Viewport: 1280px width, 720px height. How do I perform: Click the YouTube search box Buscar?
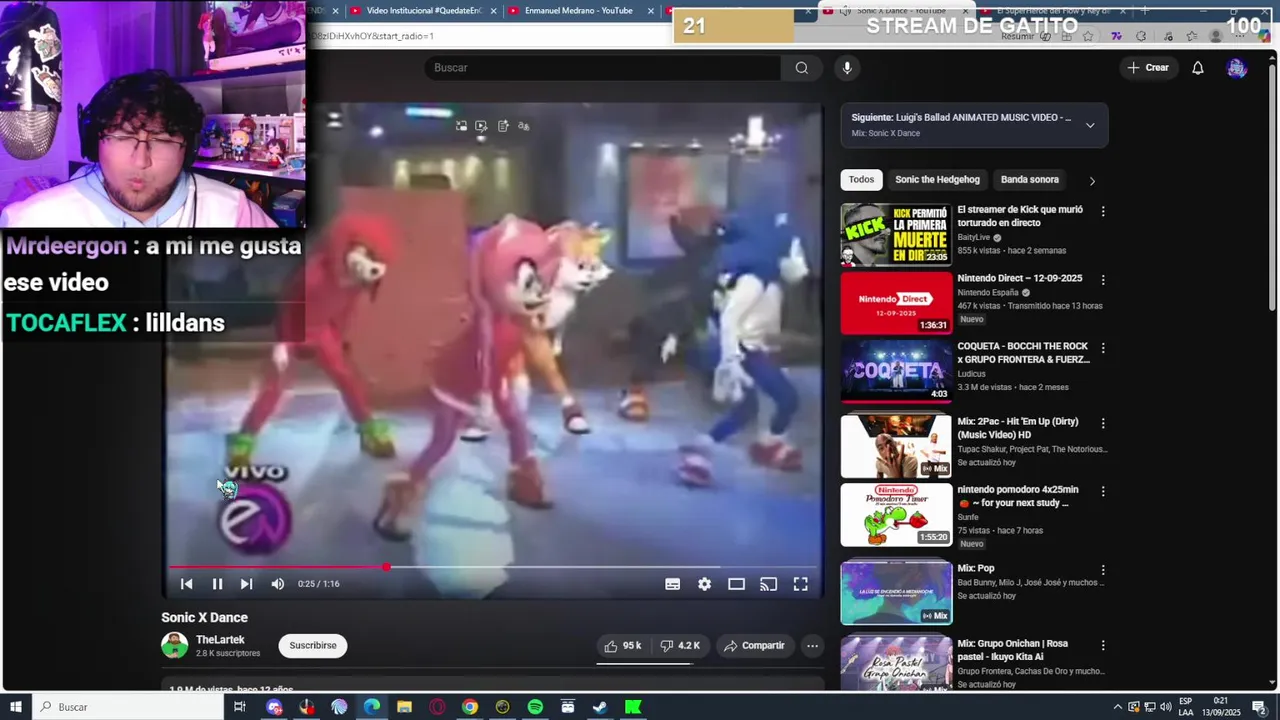click(x=603, y=68)
